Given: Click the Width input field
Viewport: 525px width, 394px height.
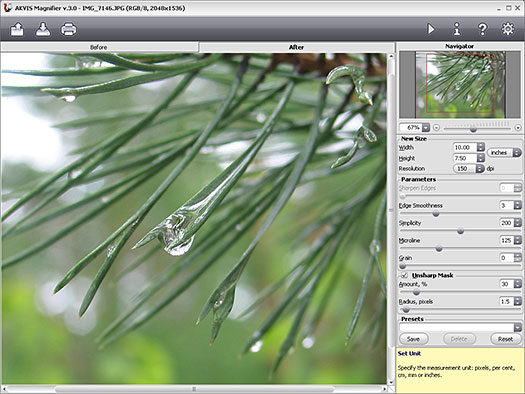Looking at the screenshot, I should [465, 147].
